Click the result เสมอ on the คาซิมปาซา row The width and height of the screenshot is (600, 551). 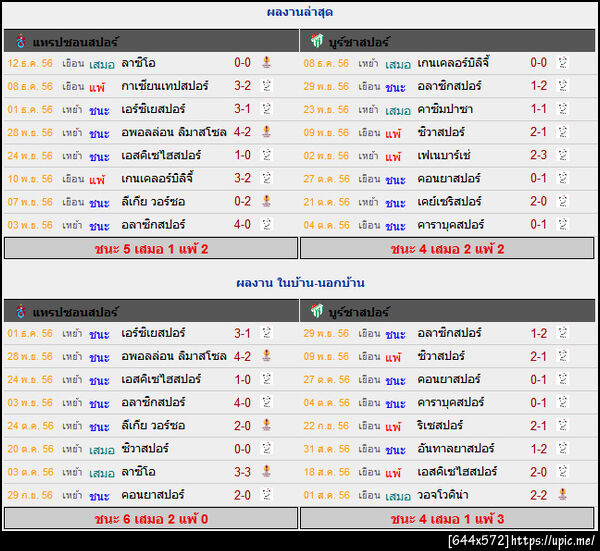click(398, 110)
